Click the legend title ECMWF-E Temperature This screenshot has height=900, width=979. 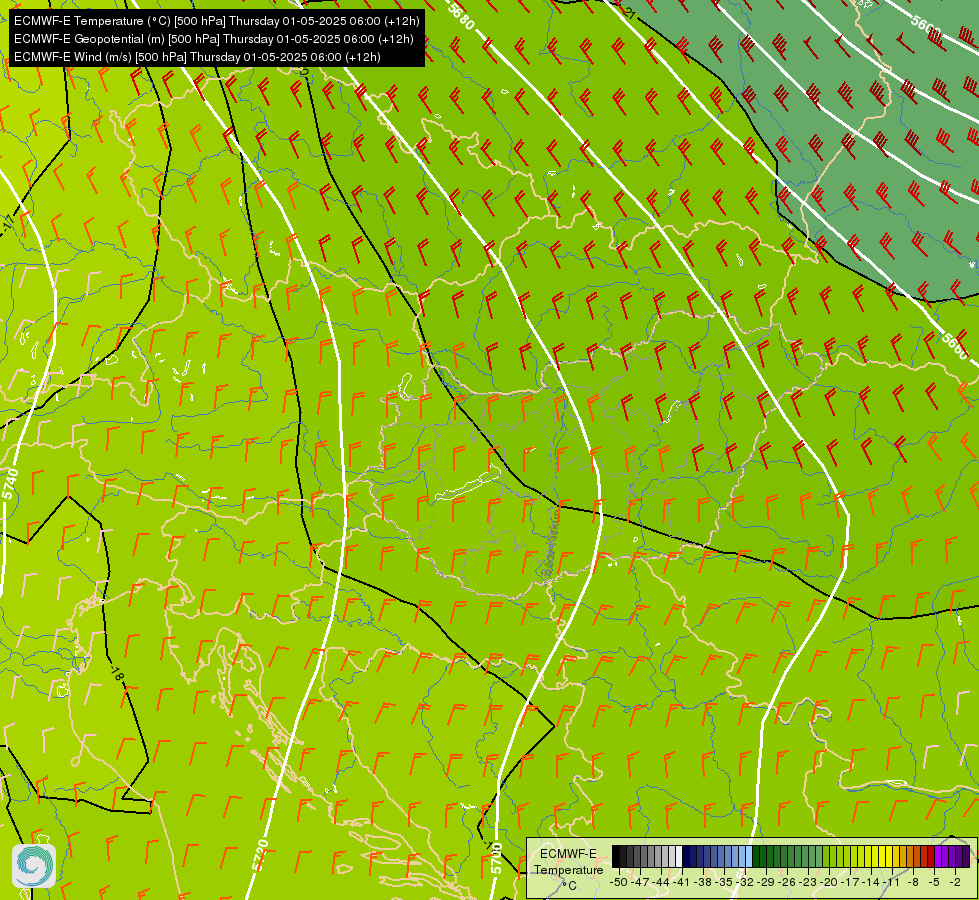point(568,861)
